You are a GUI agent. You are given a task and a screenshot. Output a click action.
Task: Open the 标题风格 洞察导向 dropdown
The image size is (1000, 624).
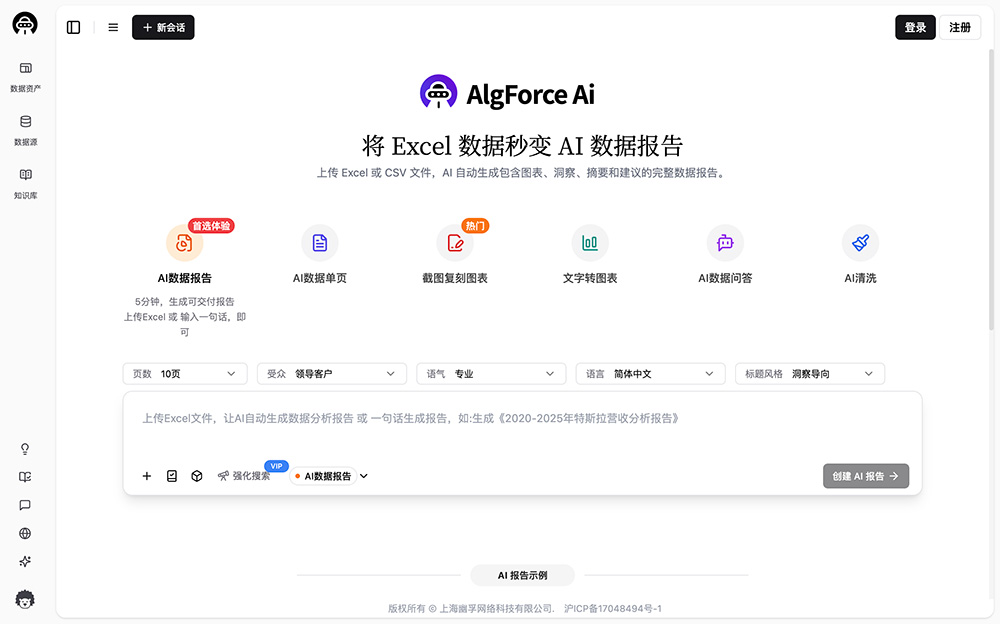(810, 374)
